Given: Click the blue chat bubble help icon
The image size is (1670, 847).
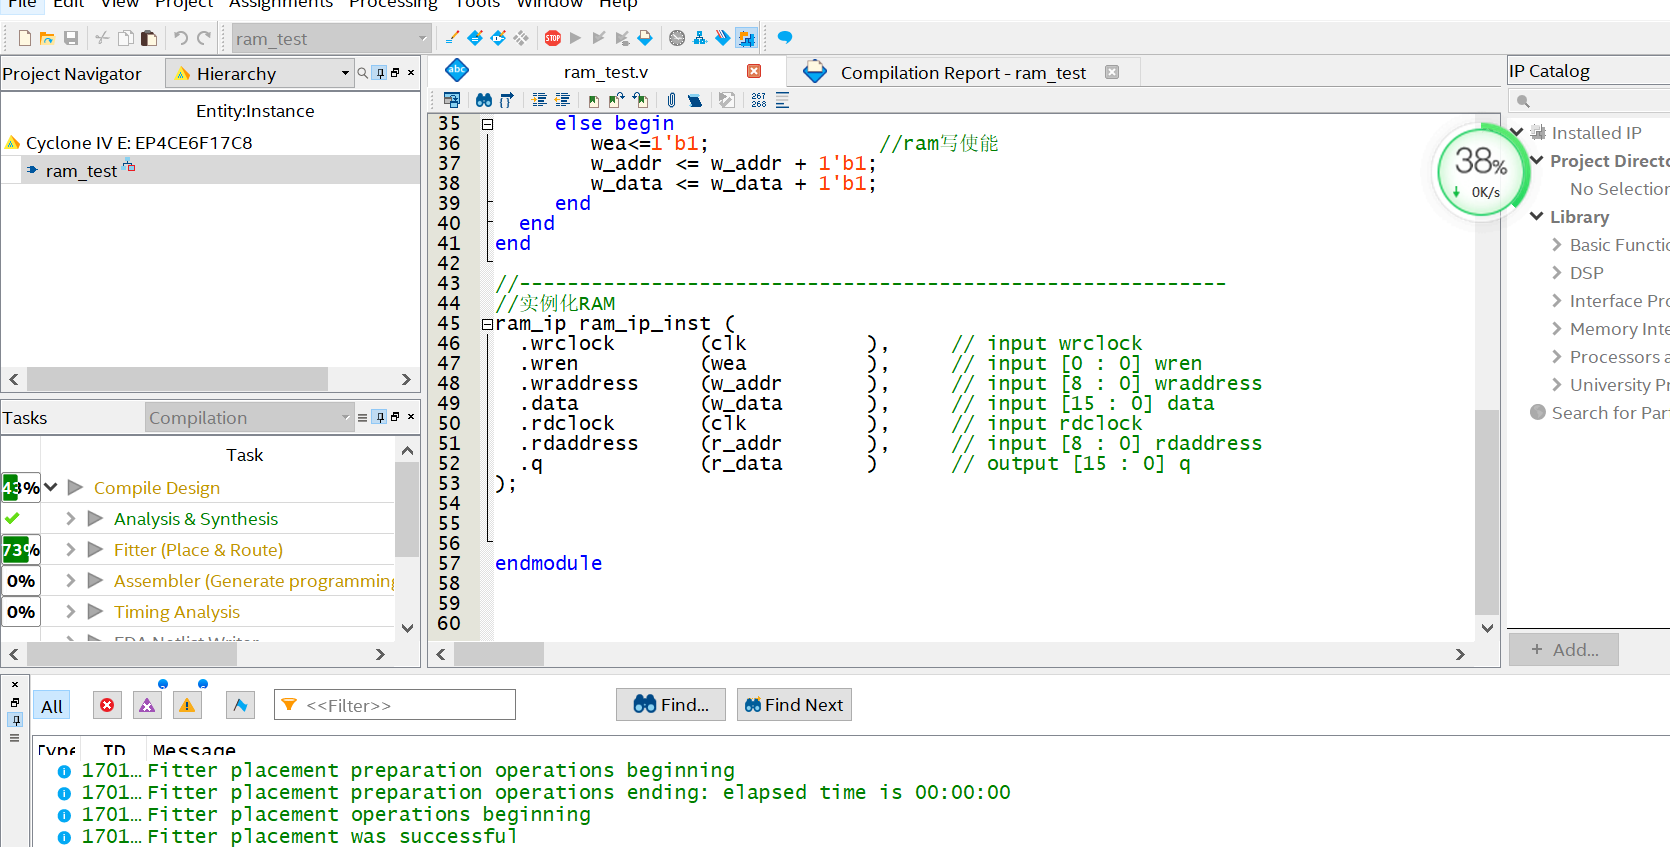Looking at the screenshot, I should pyautogui.click(x=785, y=38).
